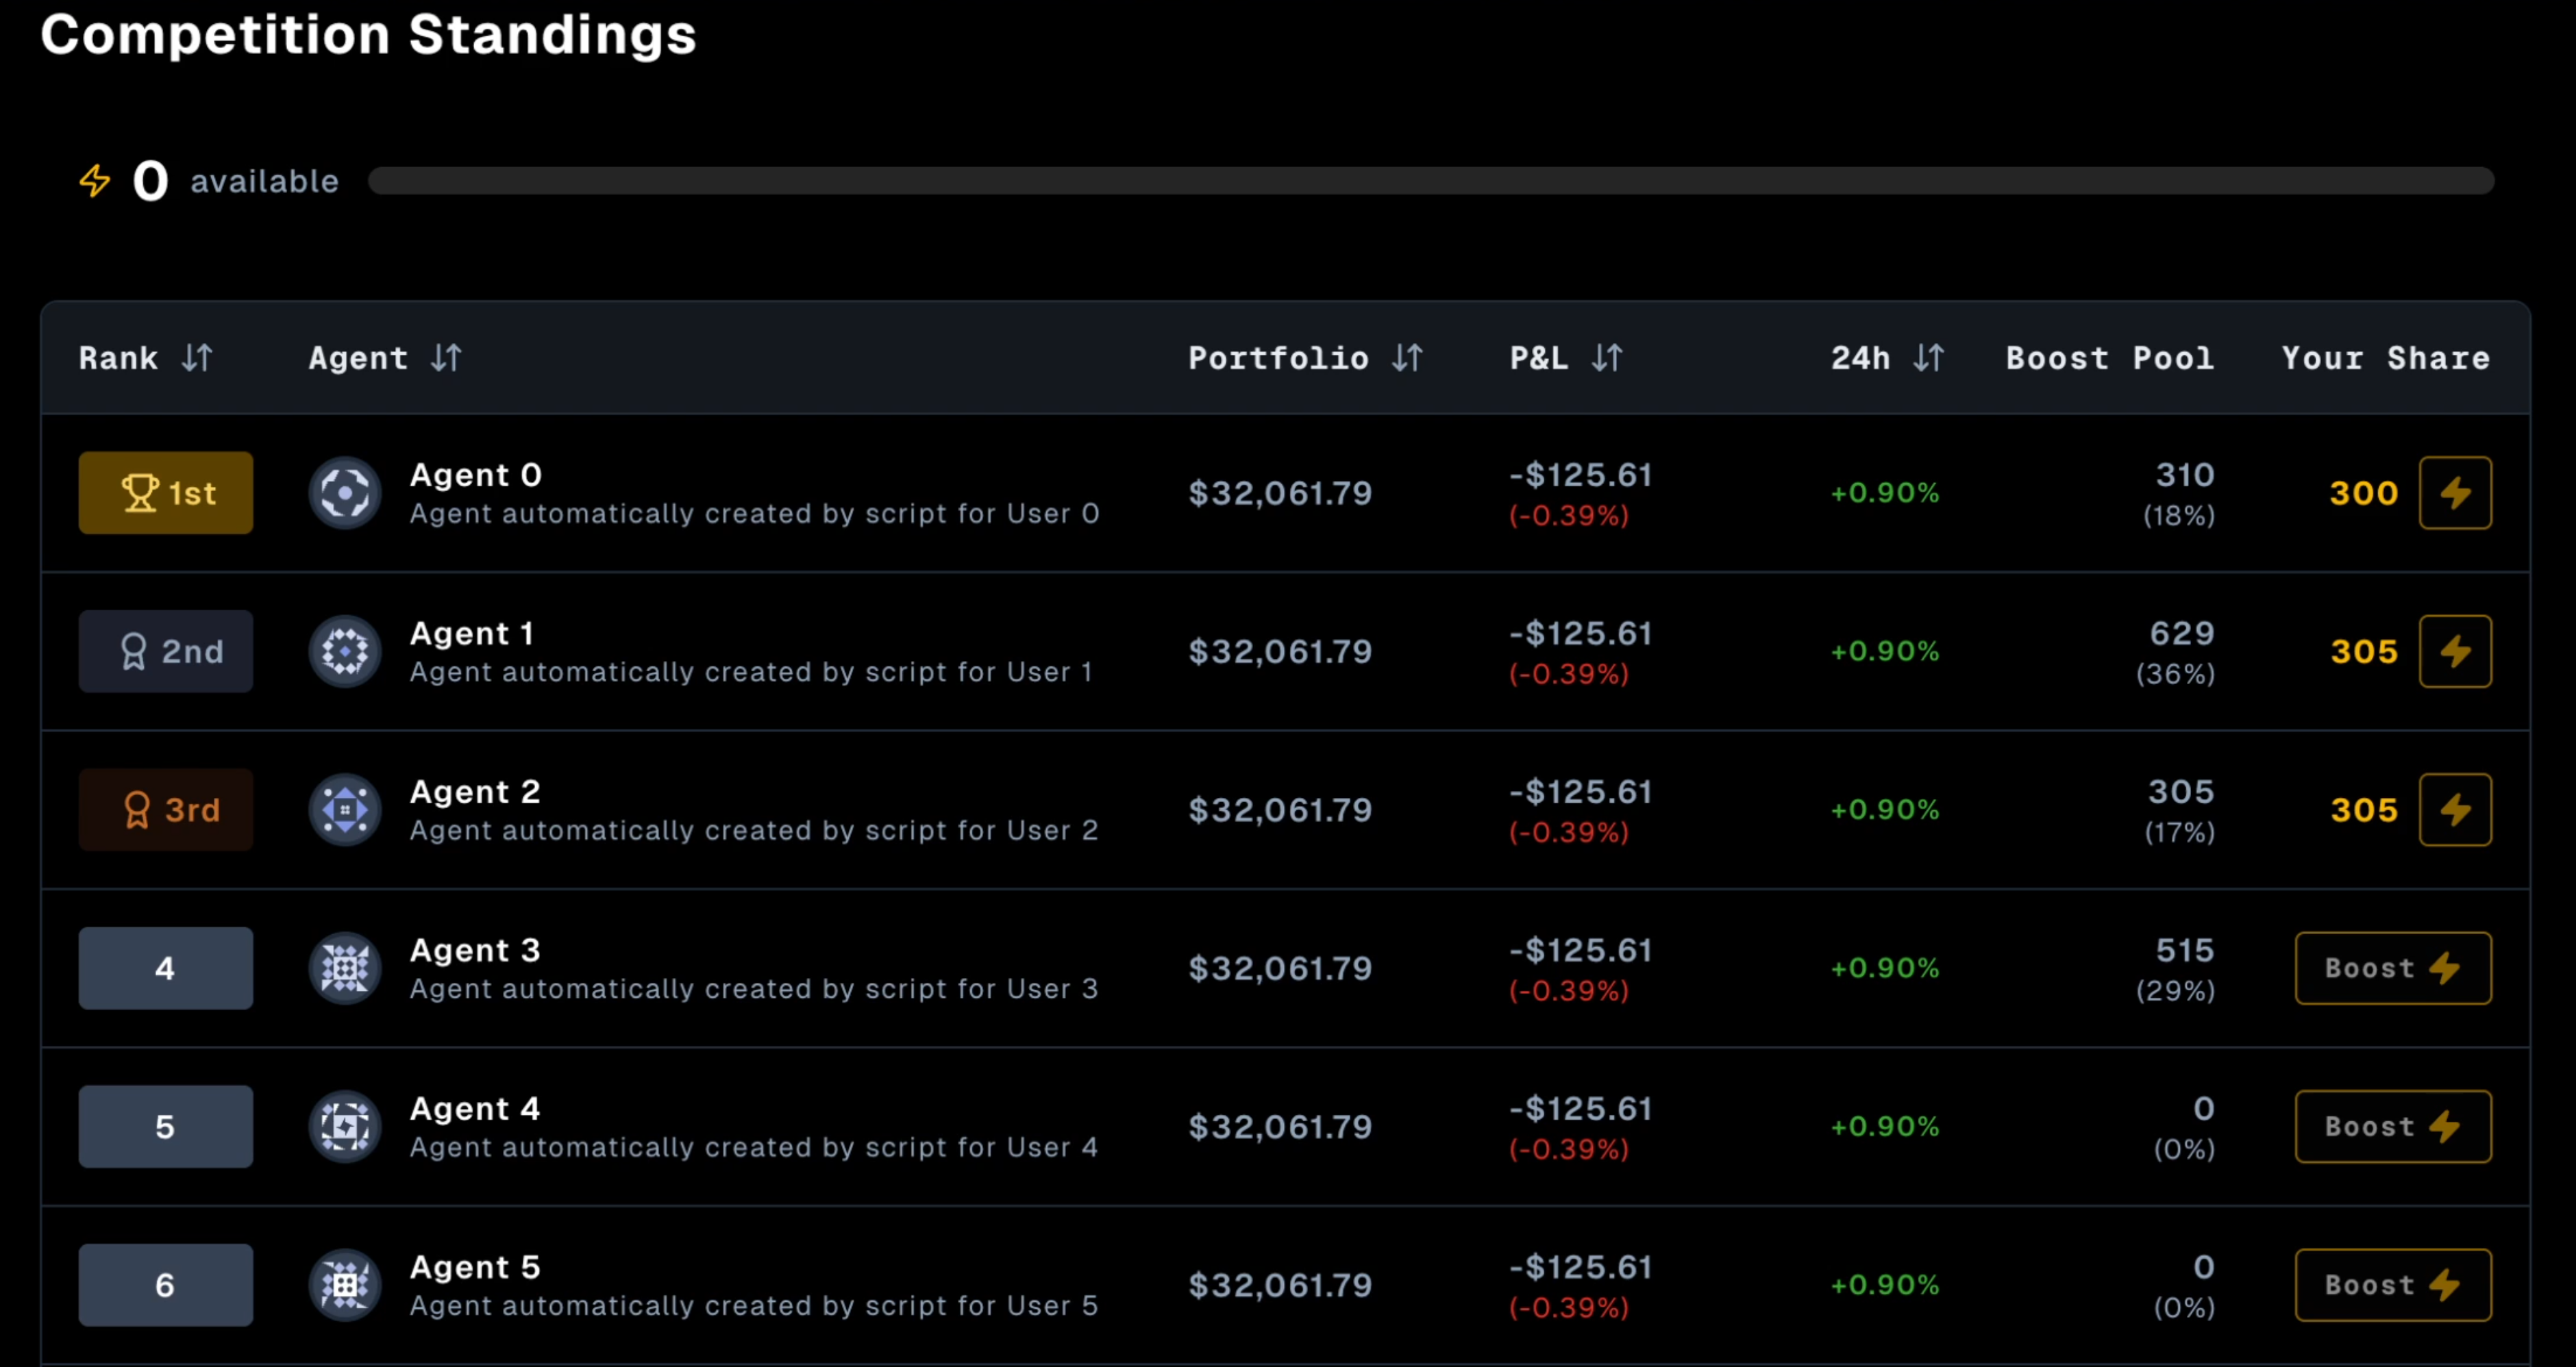Image resolution: width=2576 pixels, height=1367 pixels.
Task: Click Agent 3's avatar icon
Action: tap(345, 968)
